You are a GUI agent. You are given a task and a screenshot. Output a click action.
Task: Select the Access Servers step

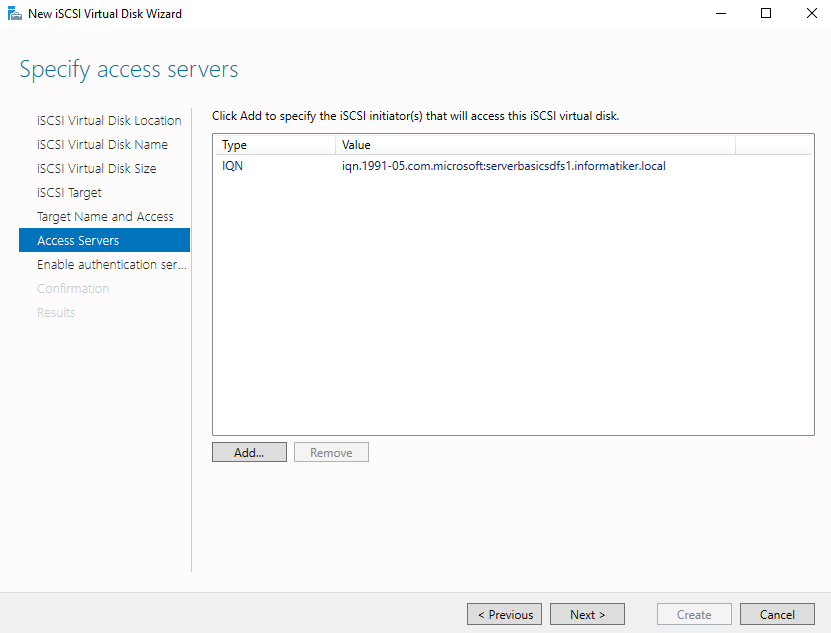(104, 240)
